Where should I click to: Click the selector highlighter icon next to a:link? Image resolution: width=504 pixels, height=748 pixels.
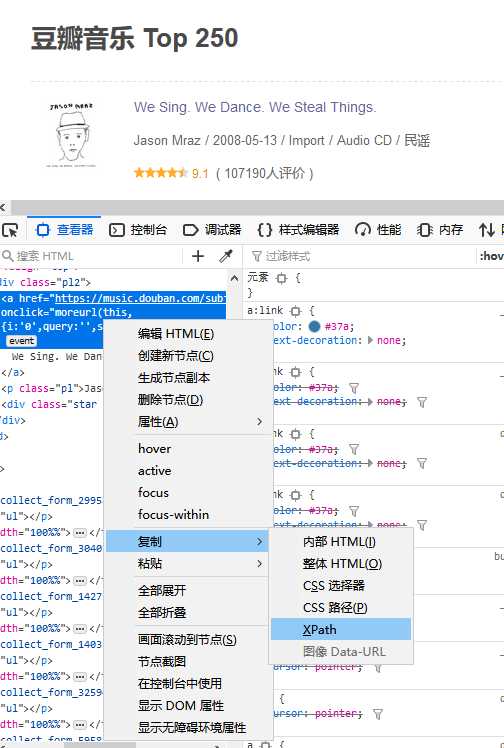[296, 311]
